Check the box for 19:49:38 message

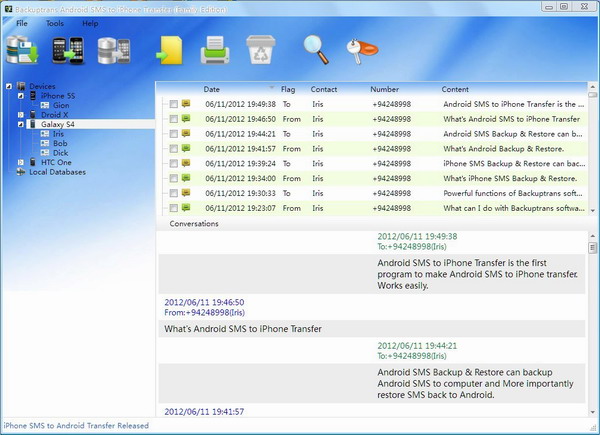coord(174,104)
